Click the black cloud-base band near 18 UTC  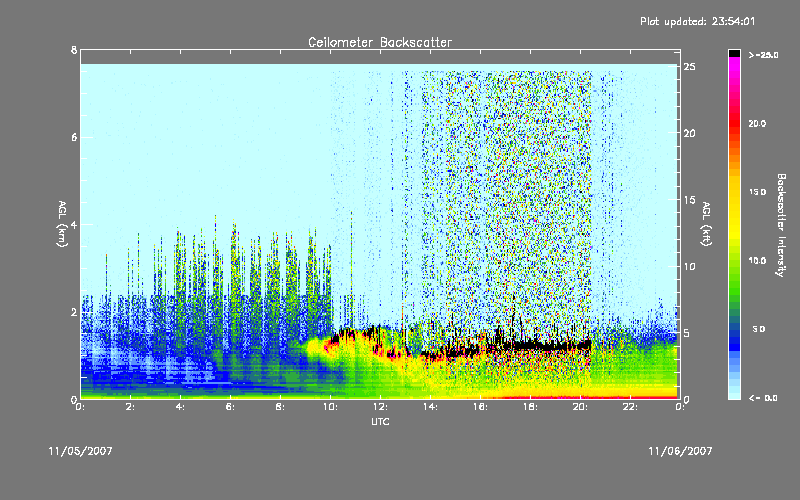tap(531, 346)
